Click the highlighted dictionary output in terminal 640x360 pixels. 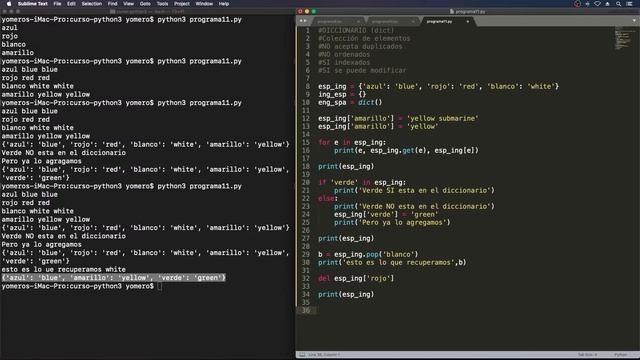coord(113,278)
